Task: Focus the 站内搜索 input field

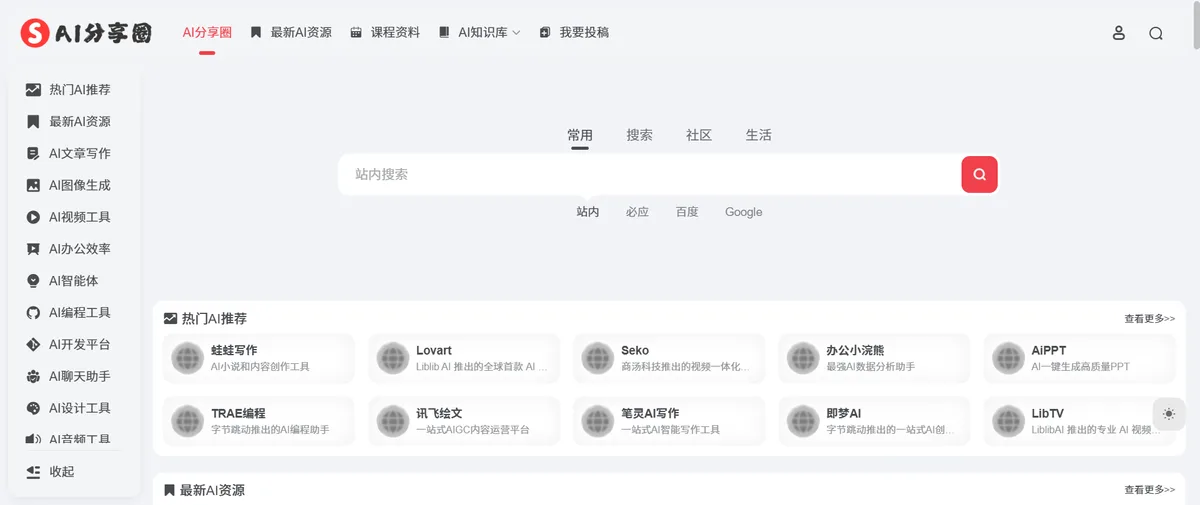Action: pos(650,174)
